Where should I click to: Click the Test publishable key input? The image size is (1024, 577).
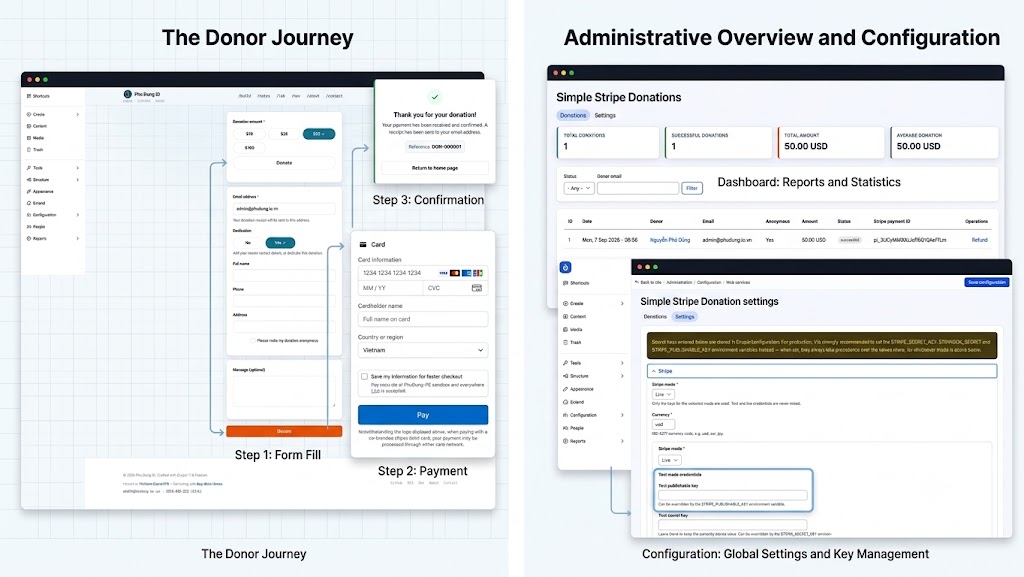[x=732, y=495]
